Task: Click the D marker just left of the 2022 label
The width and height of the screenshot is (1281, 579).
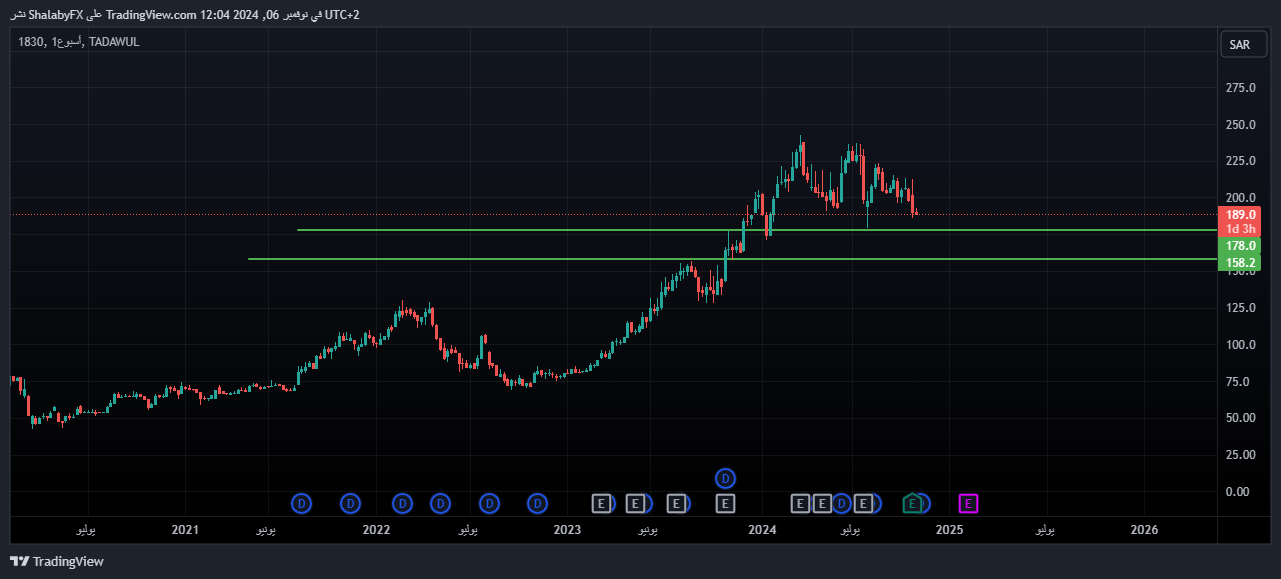Action: (351, 504)
